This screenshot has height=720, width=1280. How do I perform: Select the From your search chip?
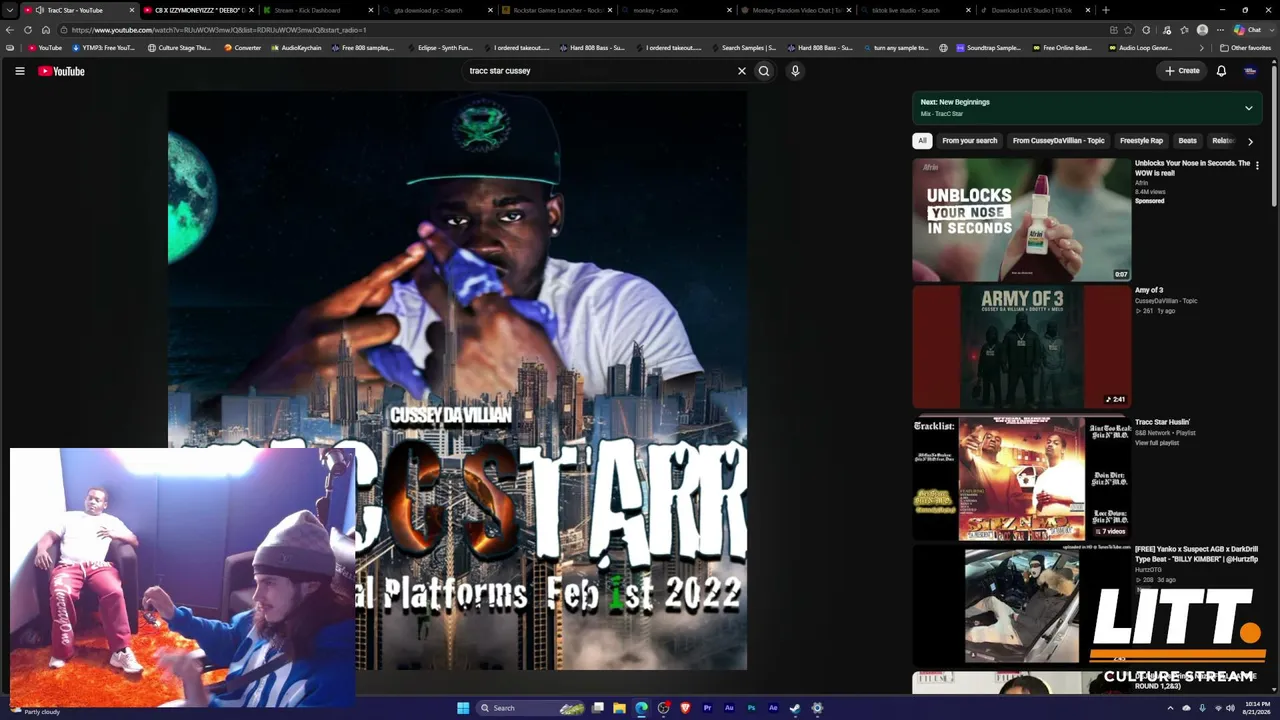[969, 141]
